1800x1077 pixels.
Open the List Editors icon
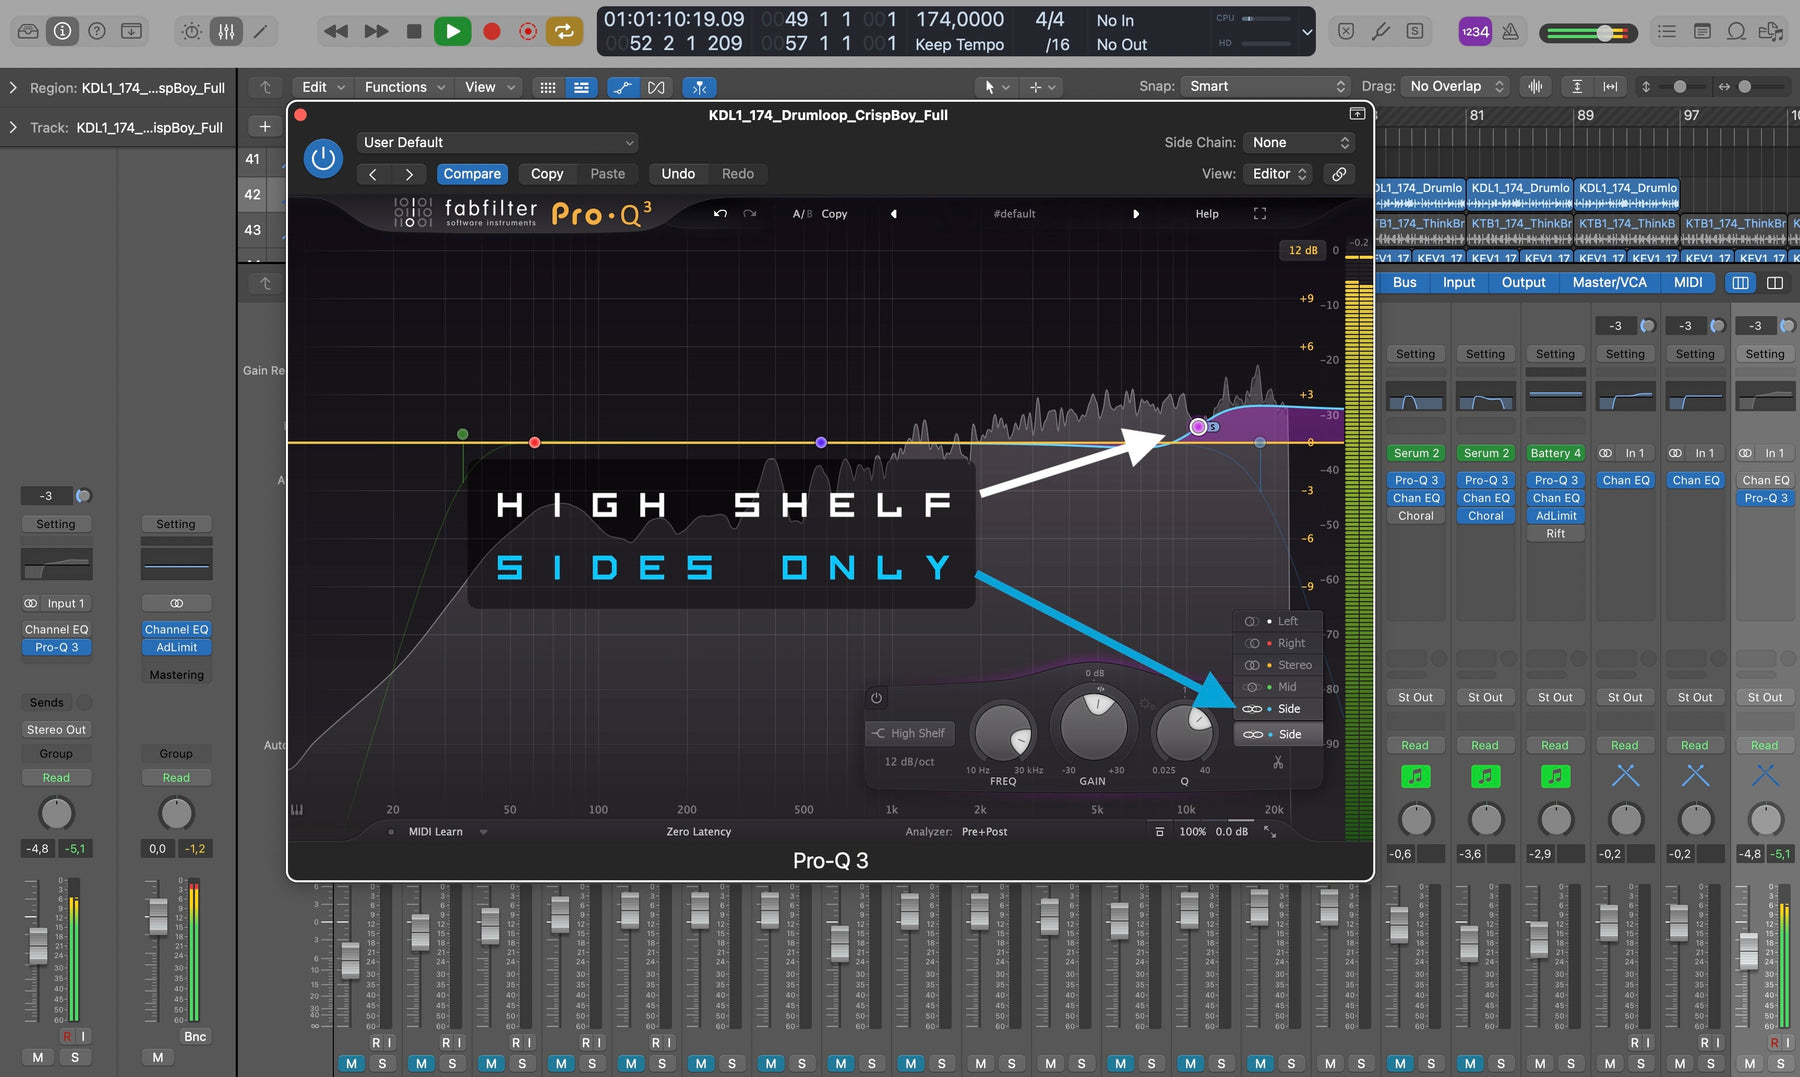point(1667,31)
